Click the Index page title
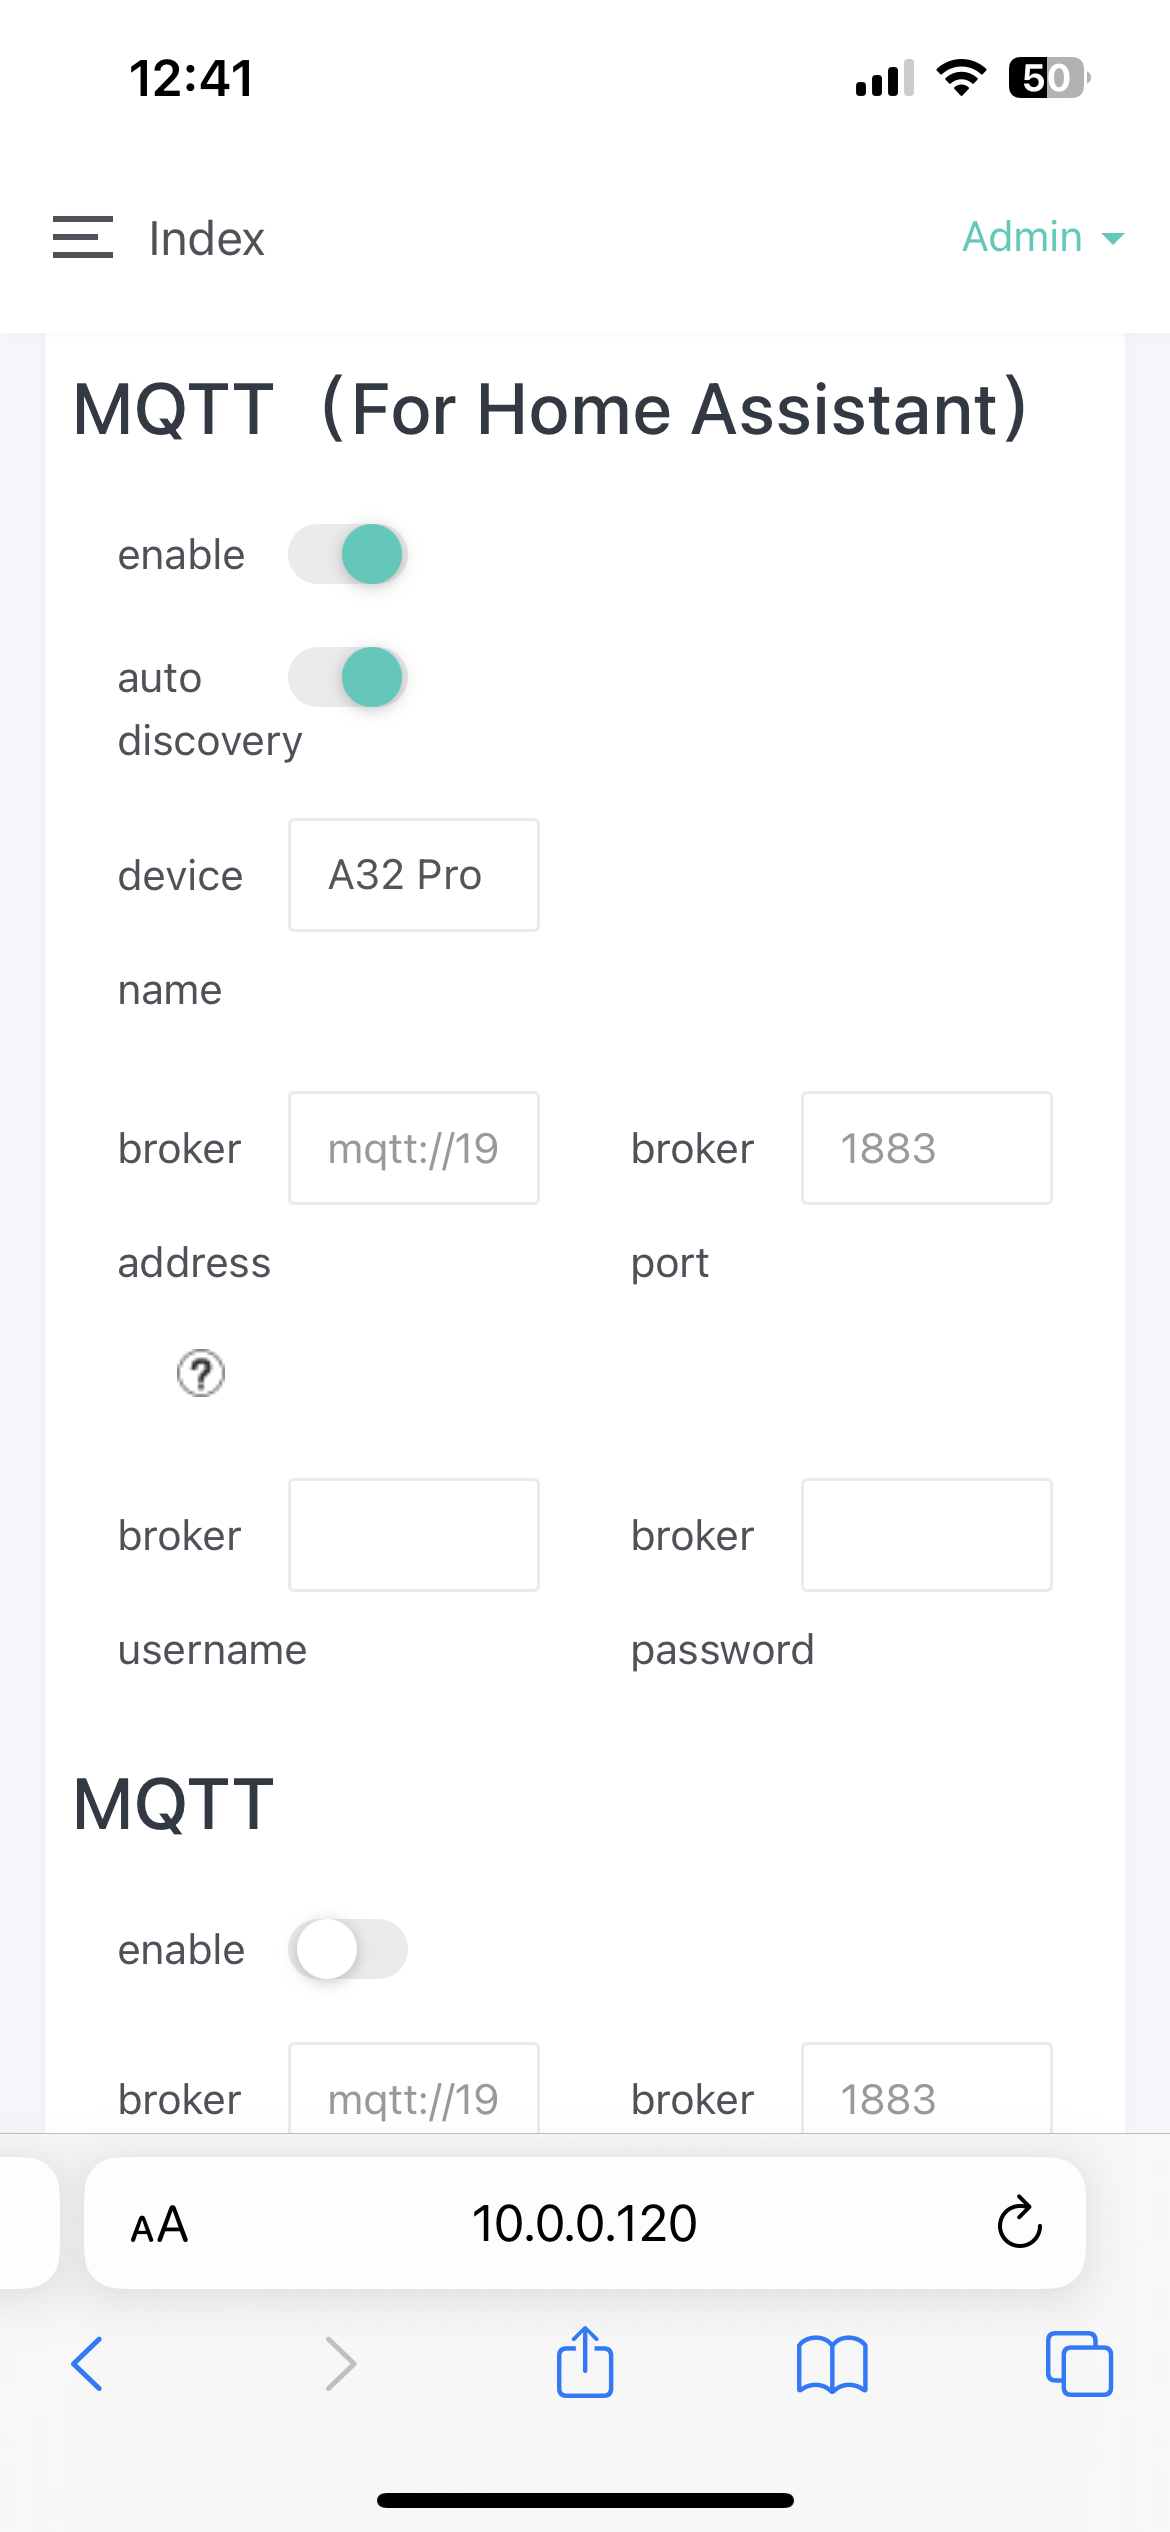Screen dimensions: 1170x2532 [x=206, y=239]
